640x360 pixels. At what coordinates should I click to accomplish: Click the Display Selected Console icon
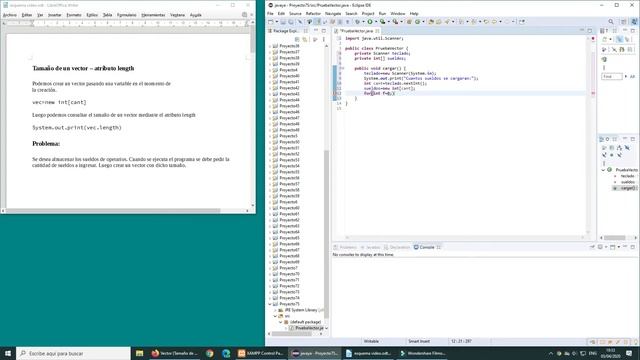(600, 247)
